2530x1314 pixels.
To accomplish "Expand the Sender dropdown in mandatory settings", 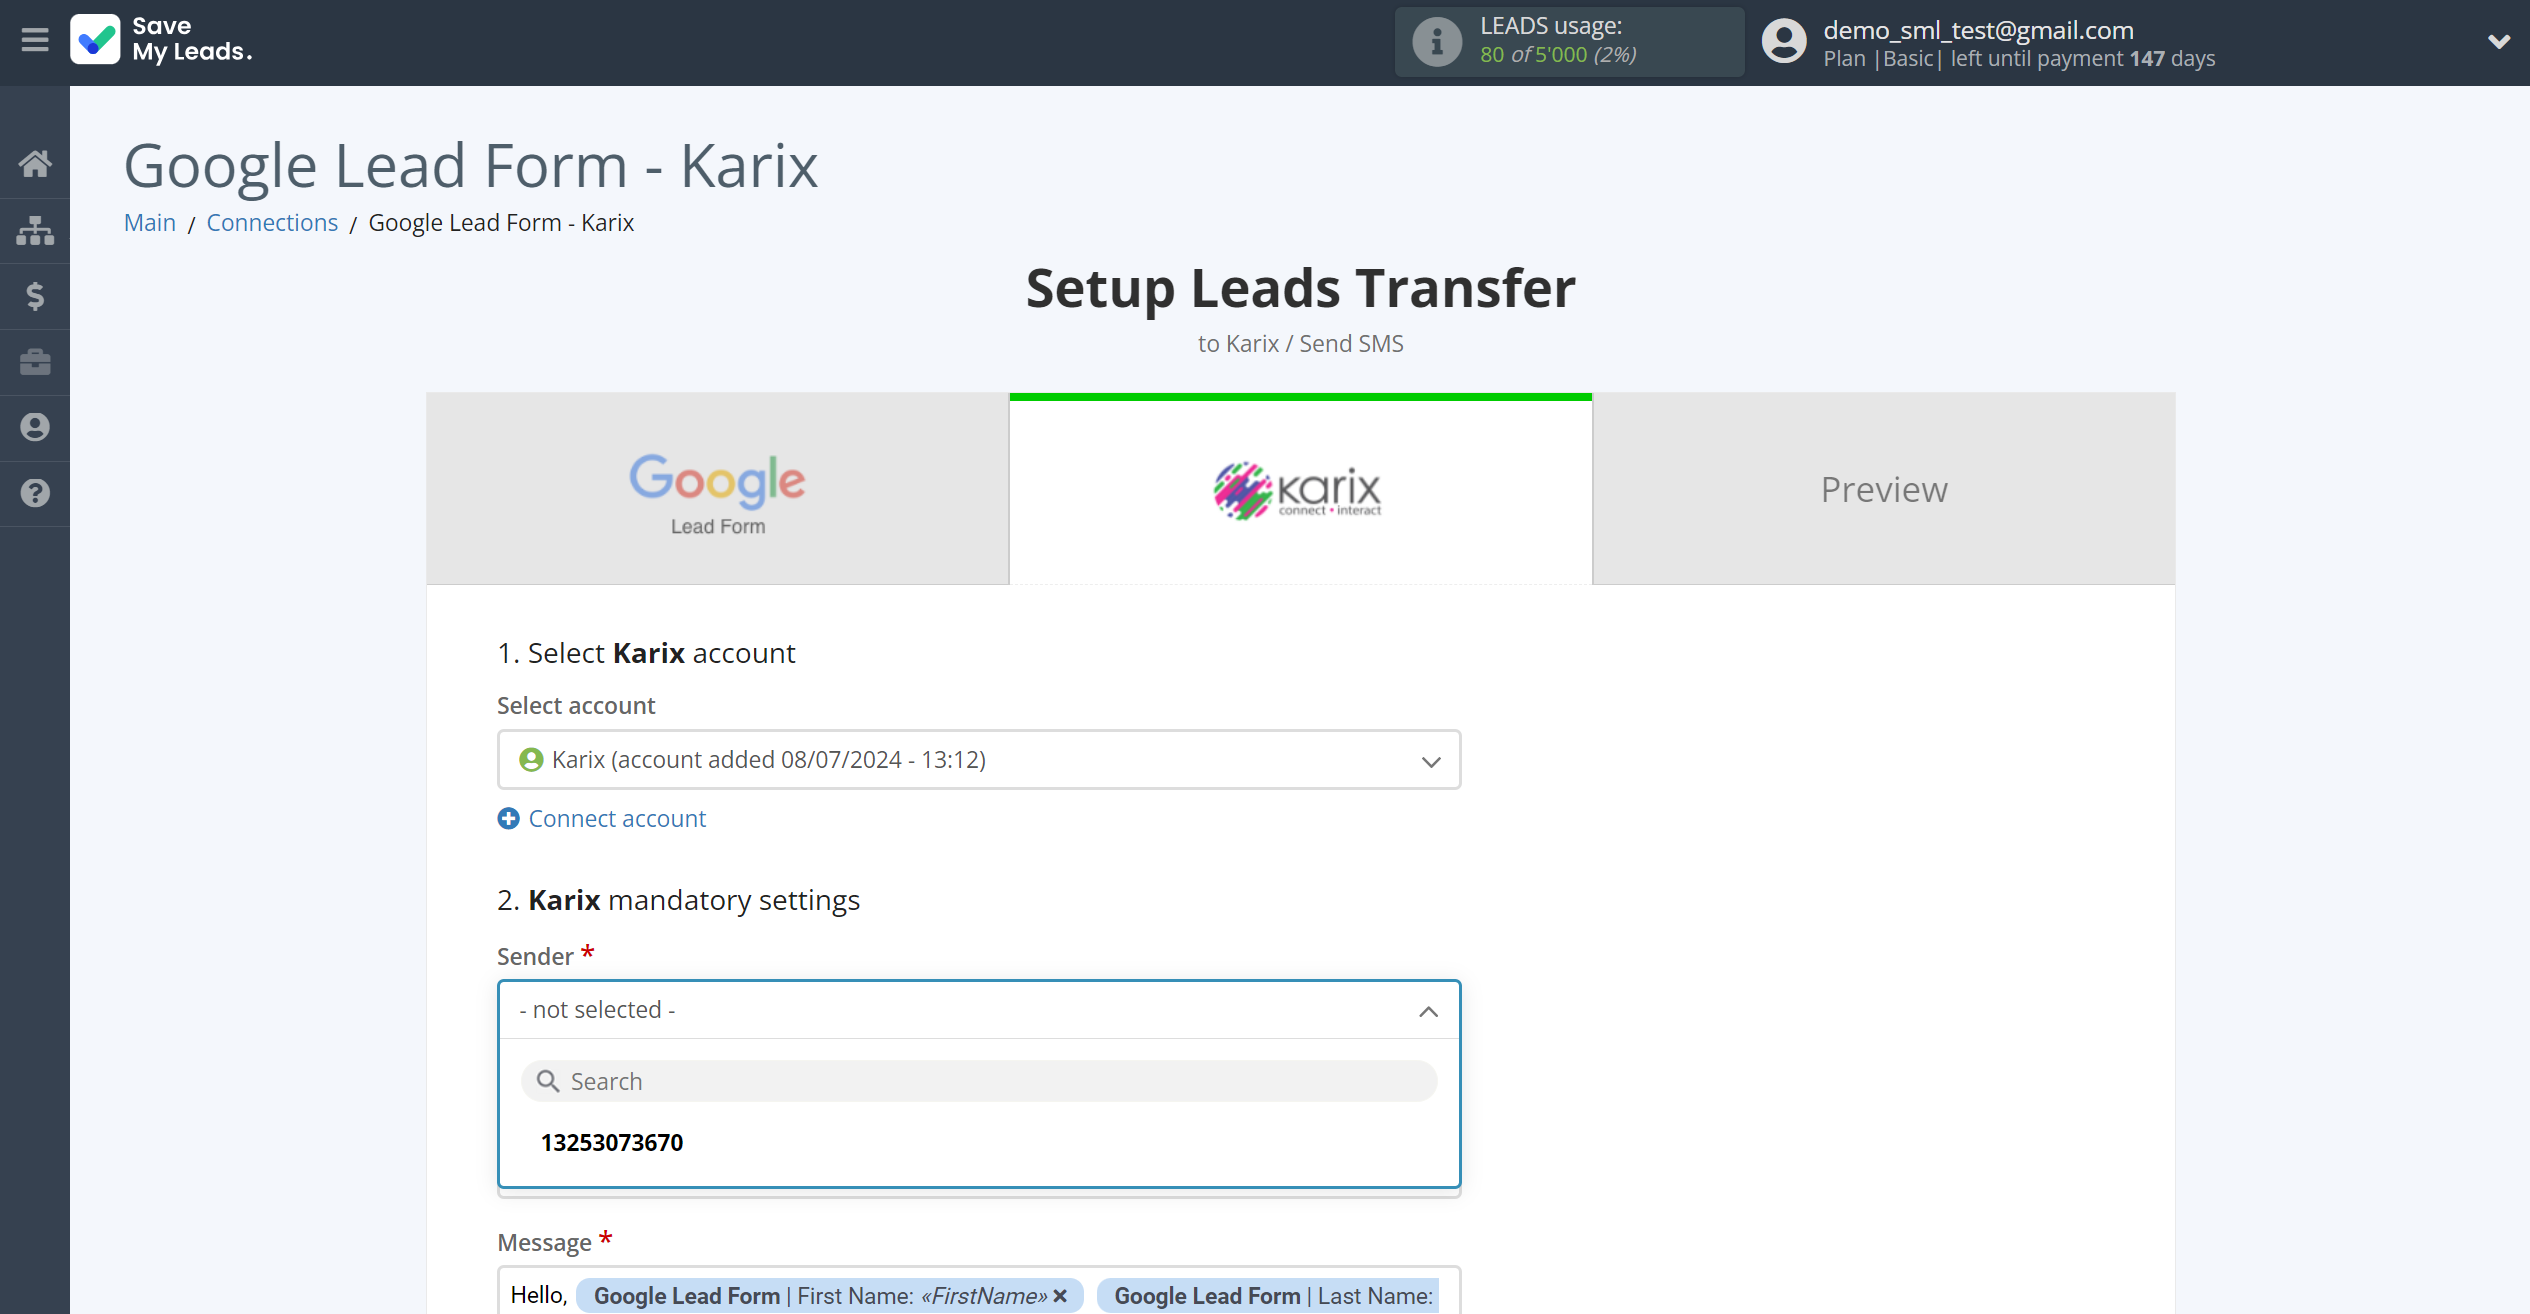I will point(979,1009).
